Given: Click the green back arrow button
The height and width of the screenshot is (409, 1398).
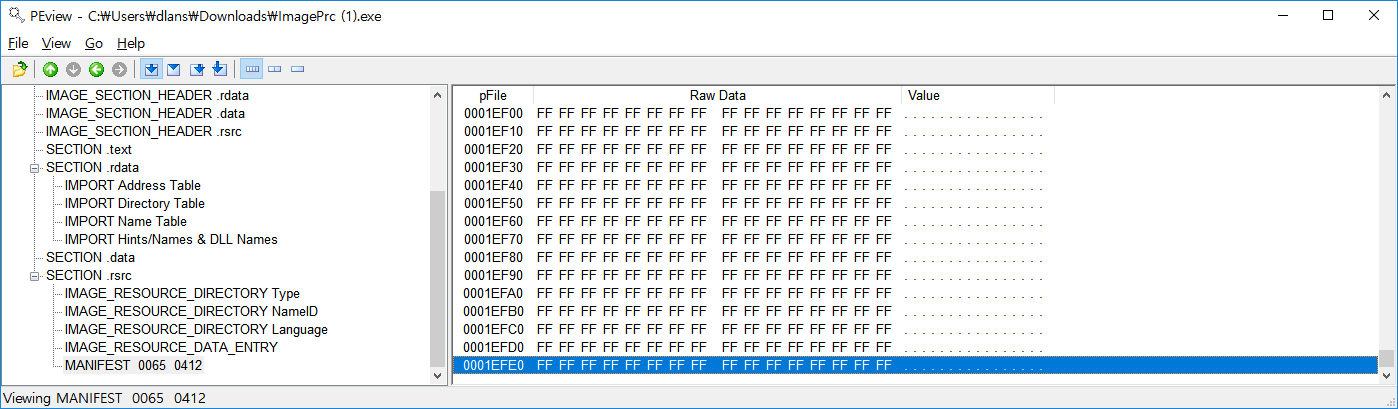Looking at the screenshot, I should [96, 69].
